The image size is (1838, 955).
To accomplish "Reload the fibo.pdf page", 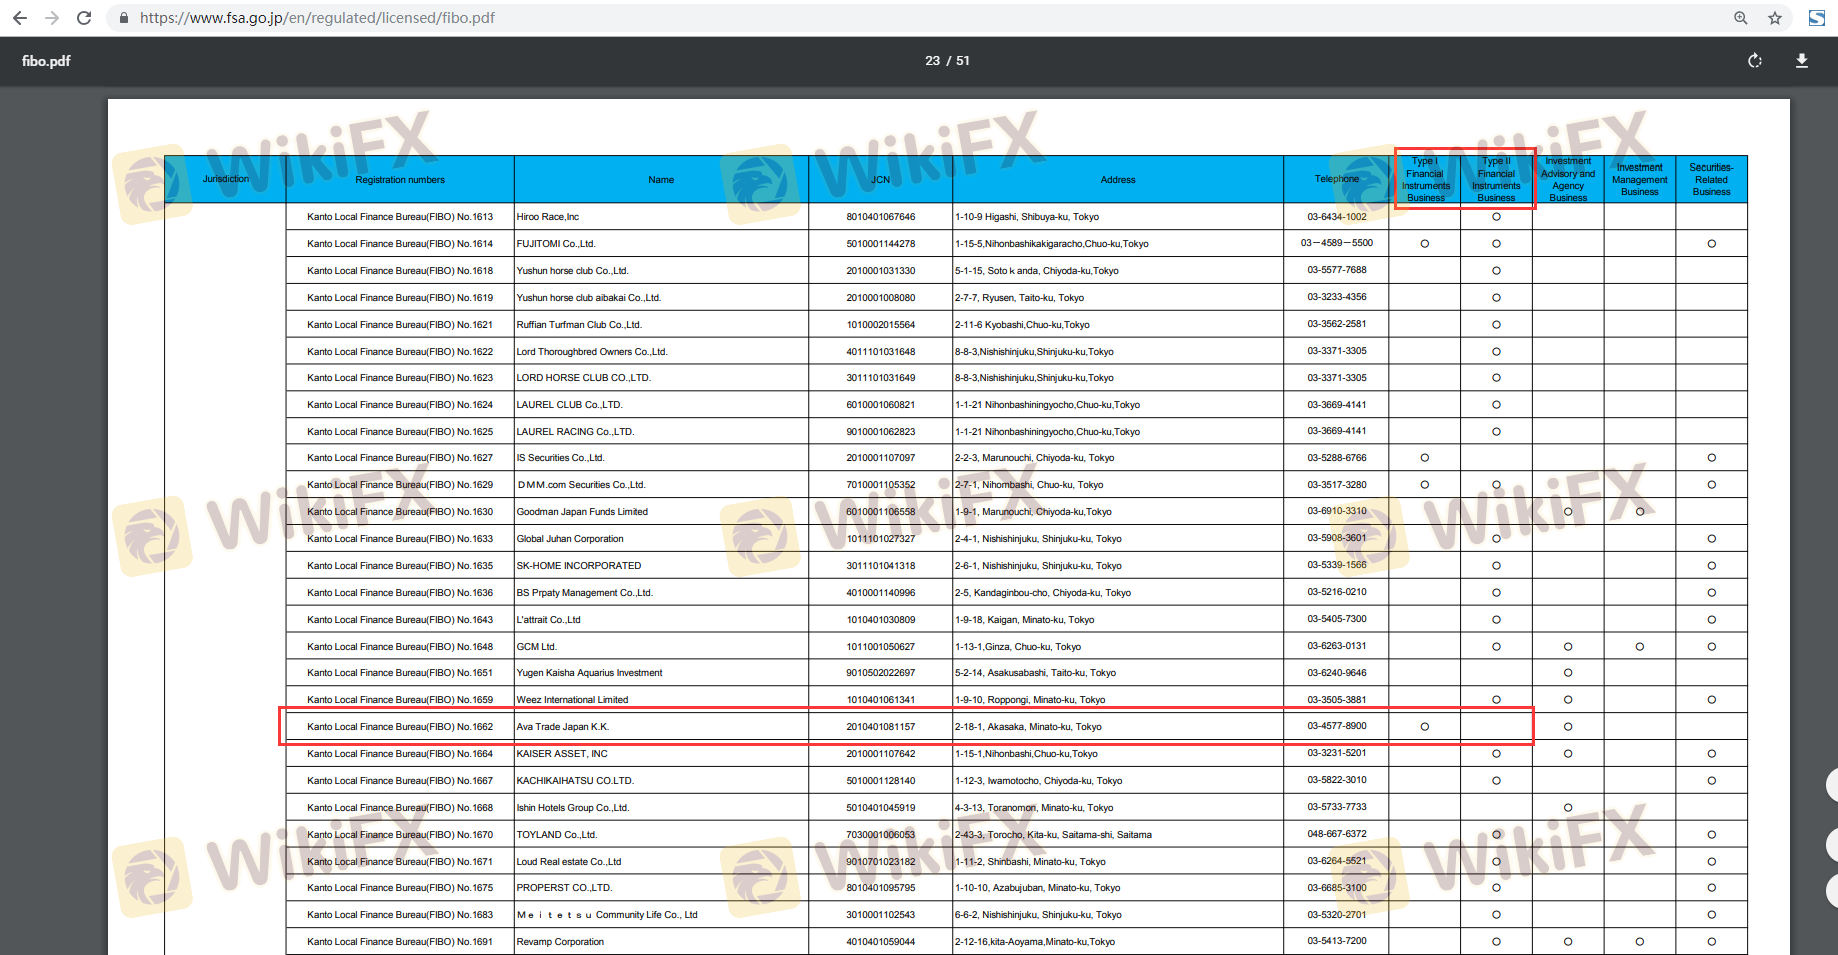I will click(84, 18).
